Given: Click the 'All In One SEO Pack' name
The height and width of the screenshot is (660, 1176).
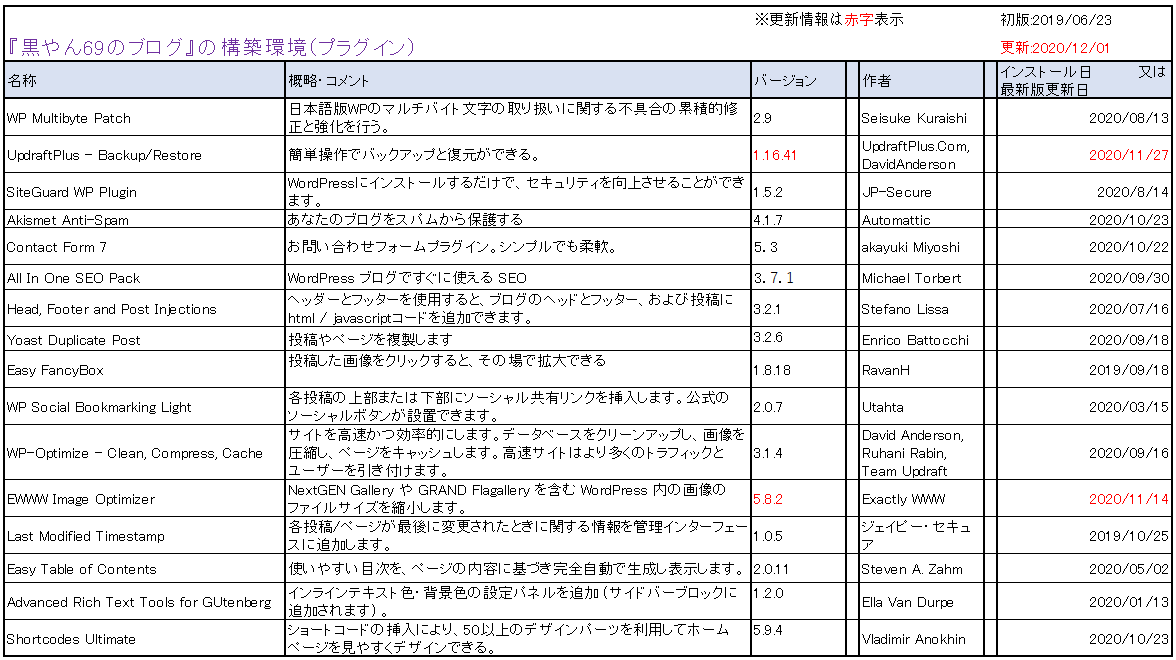Looking at the screenshot, I should point(74,278).
